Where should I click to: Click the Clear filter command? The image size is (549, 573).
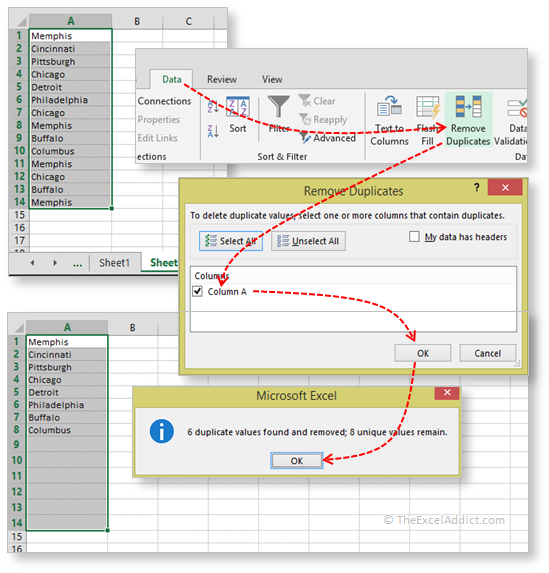coord(317,100)
